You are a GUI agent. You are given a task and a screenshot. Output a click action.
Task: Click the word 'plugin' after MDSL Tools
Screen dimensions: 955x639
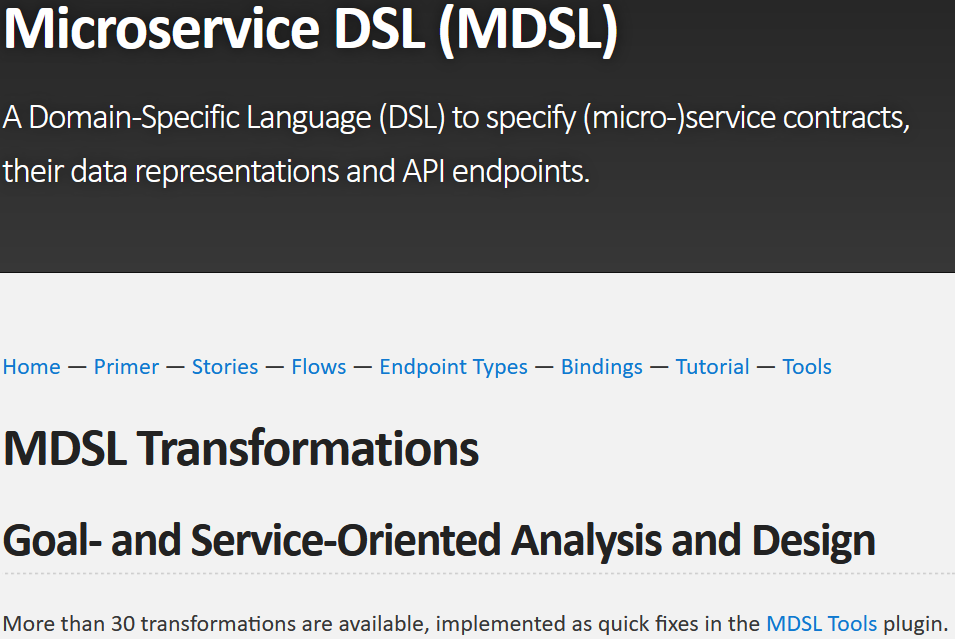(913, 624)
